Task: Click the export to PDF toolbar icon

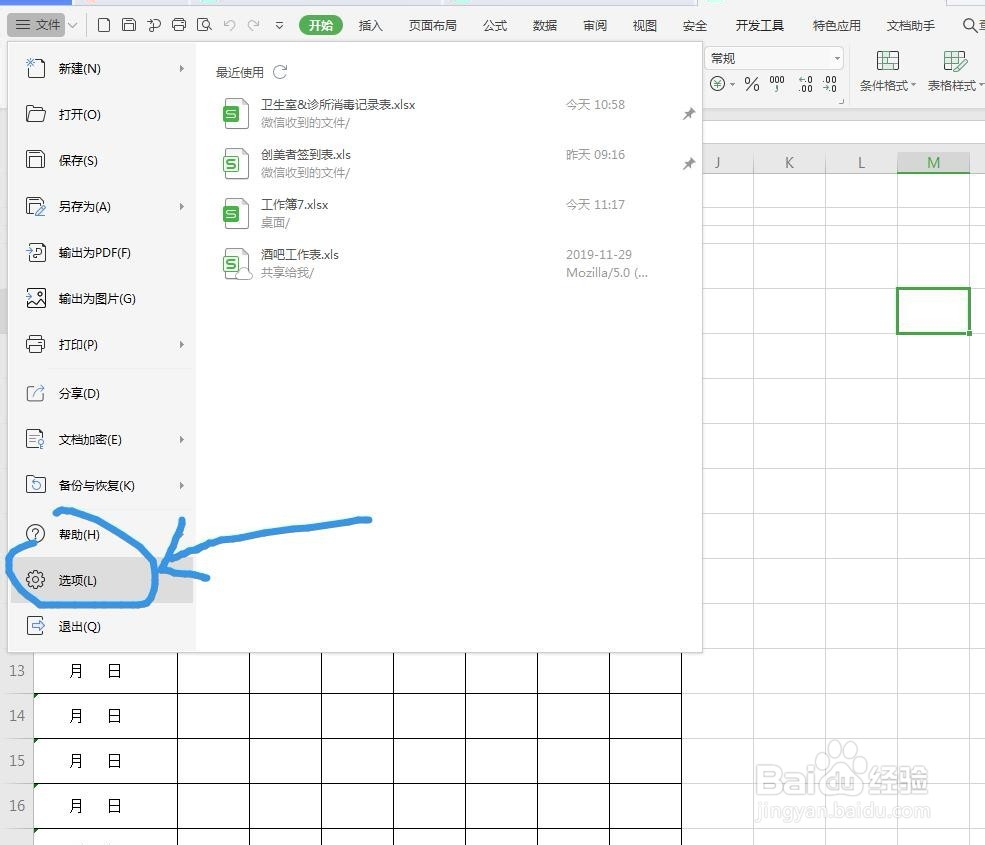Action: point(154,25)
